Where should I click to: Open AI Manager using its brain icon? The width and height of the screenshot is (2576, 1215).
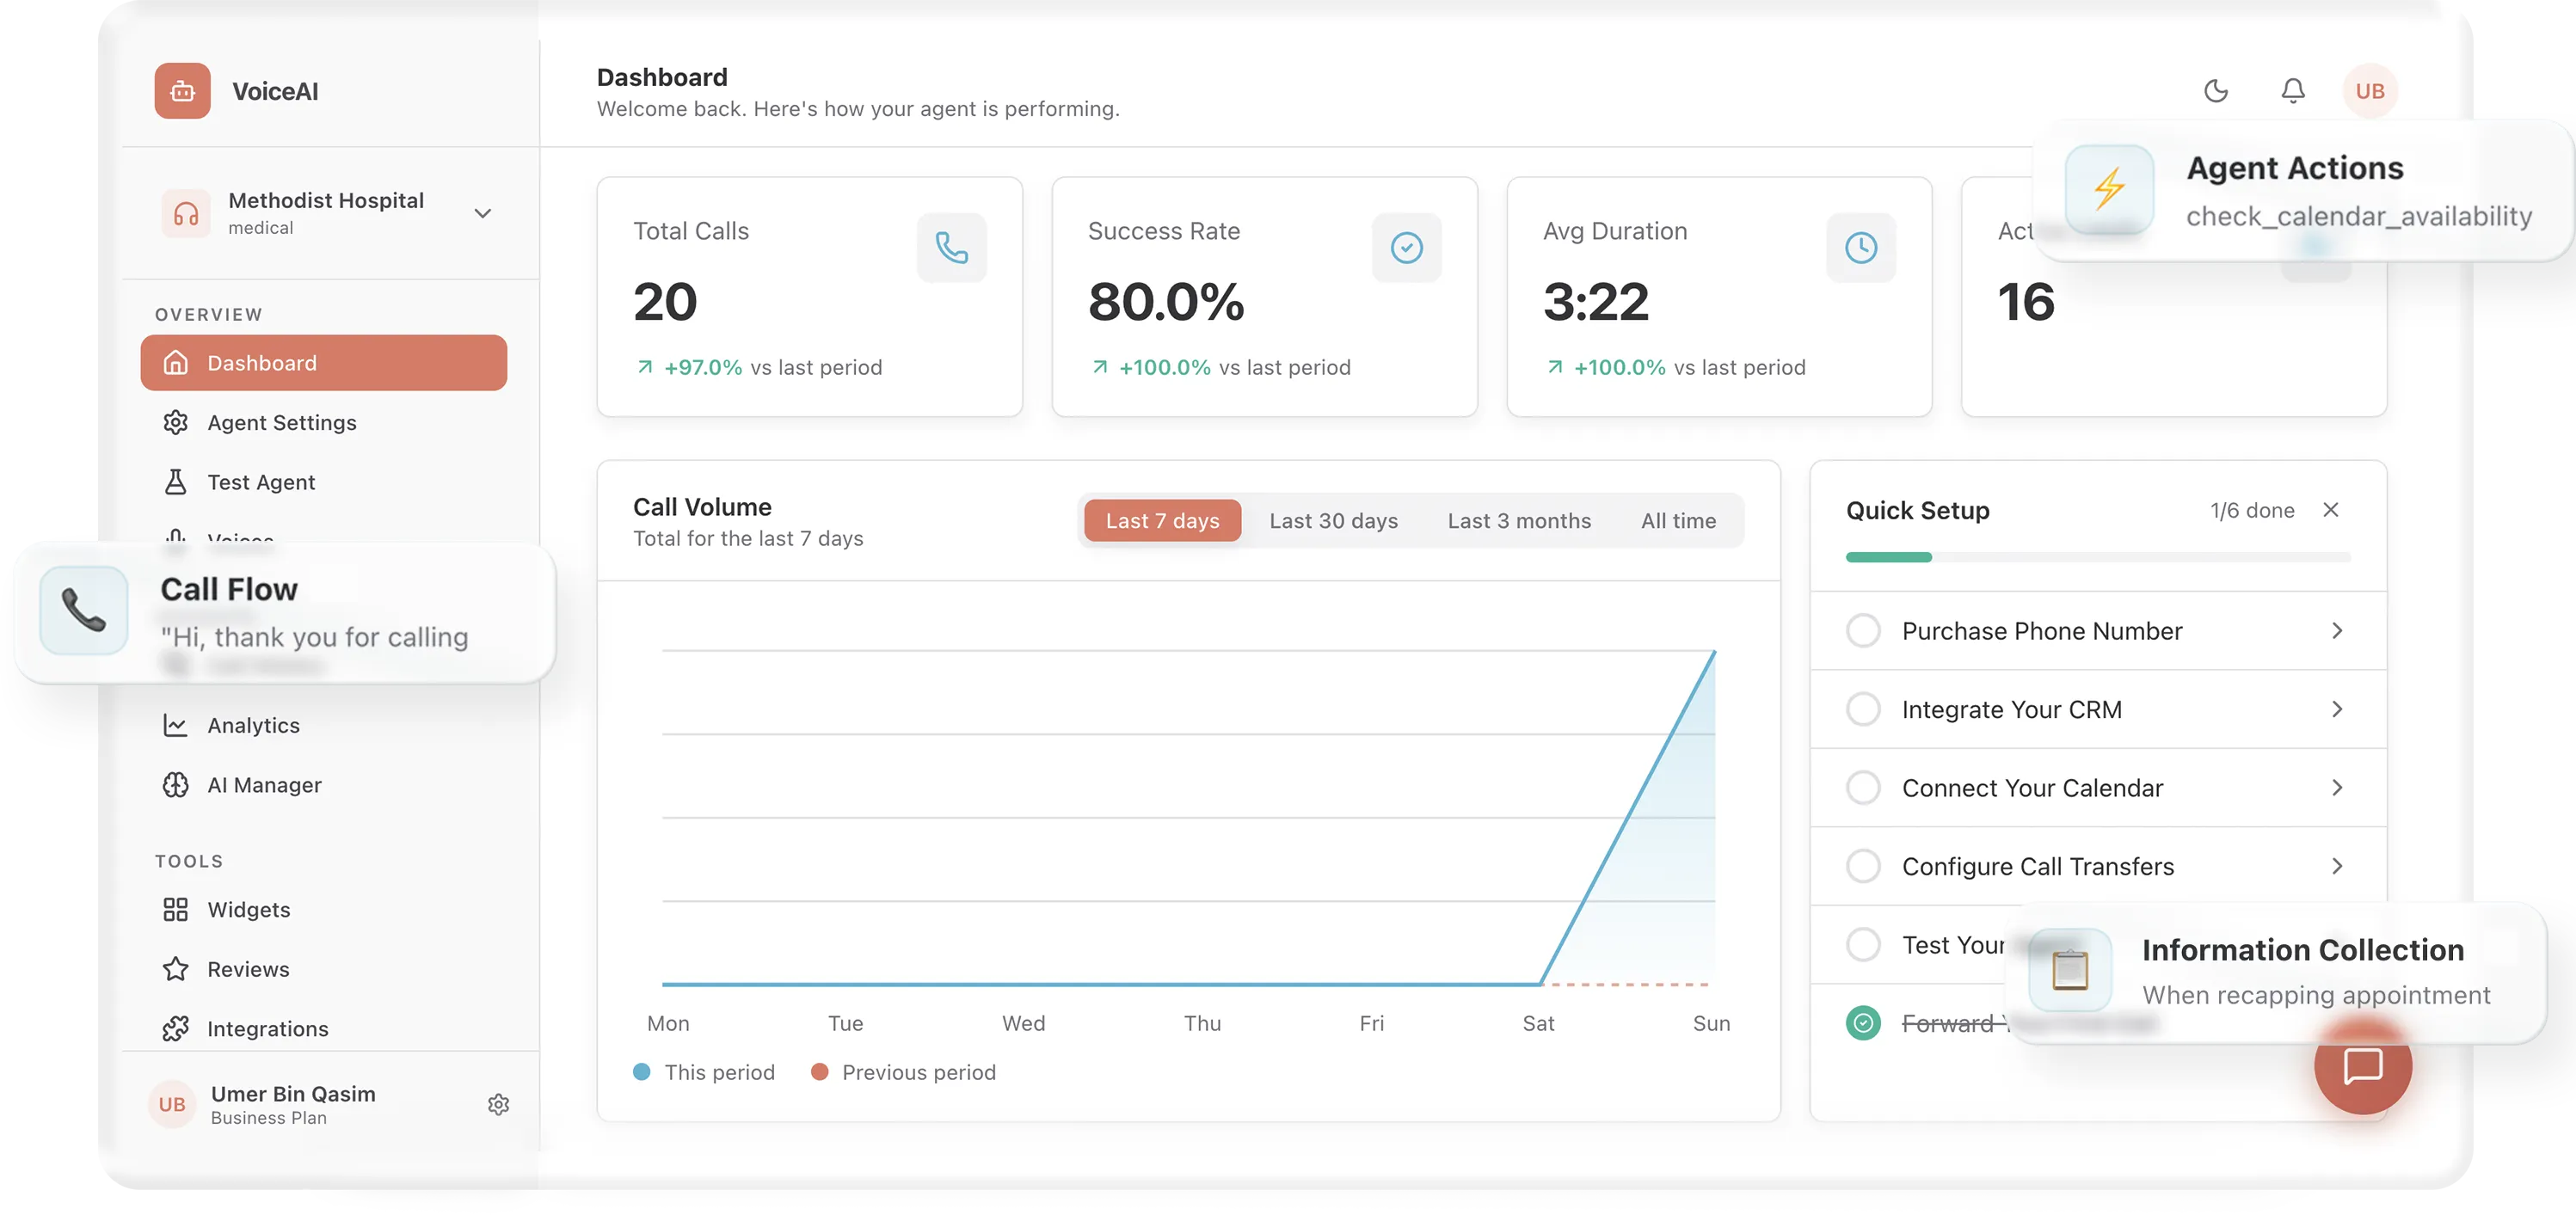[x=176, y=785]
